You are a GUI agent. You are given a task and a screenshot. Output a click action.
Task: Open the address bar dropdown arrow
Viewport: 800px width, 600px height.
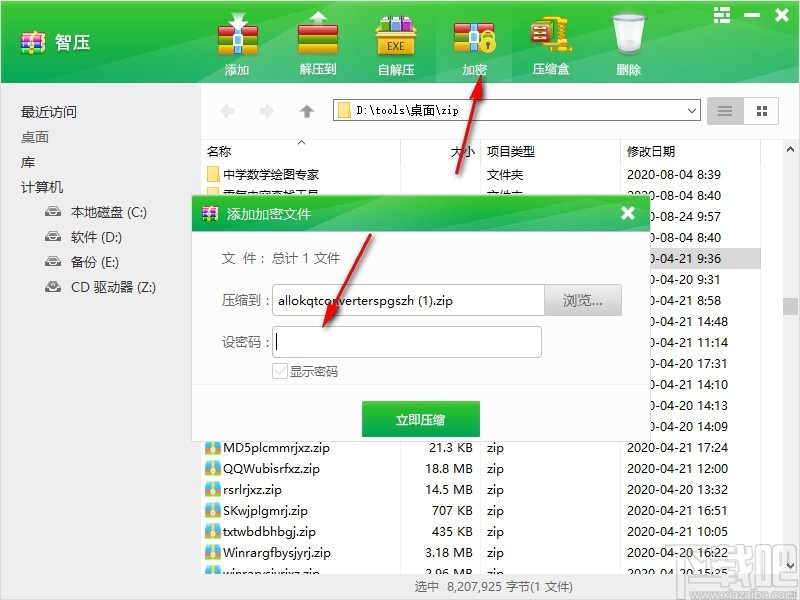692,110
